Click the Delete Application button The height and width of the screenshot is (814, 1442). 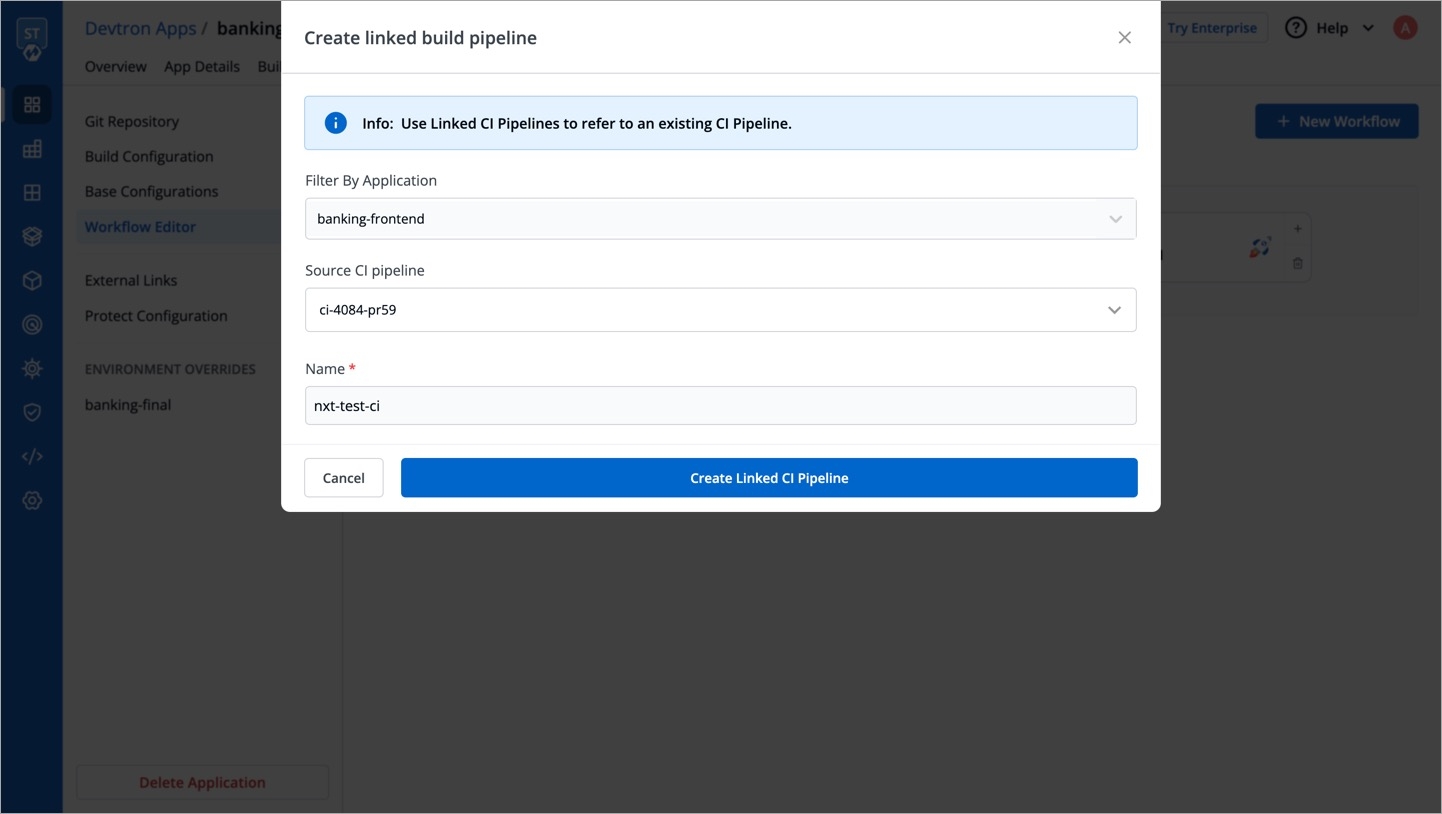click(x=202, y=783)
